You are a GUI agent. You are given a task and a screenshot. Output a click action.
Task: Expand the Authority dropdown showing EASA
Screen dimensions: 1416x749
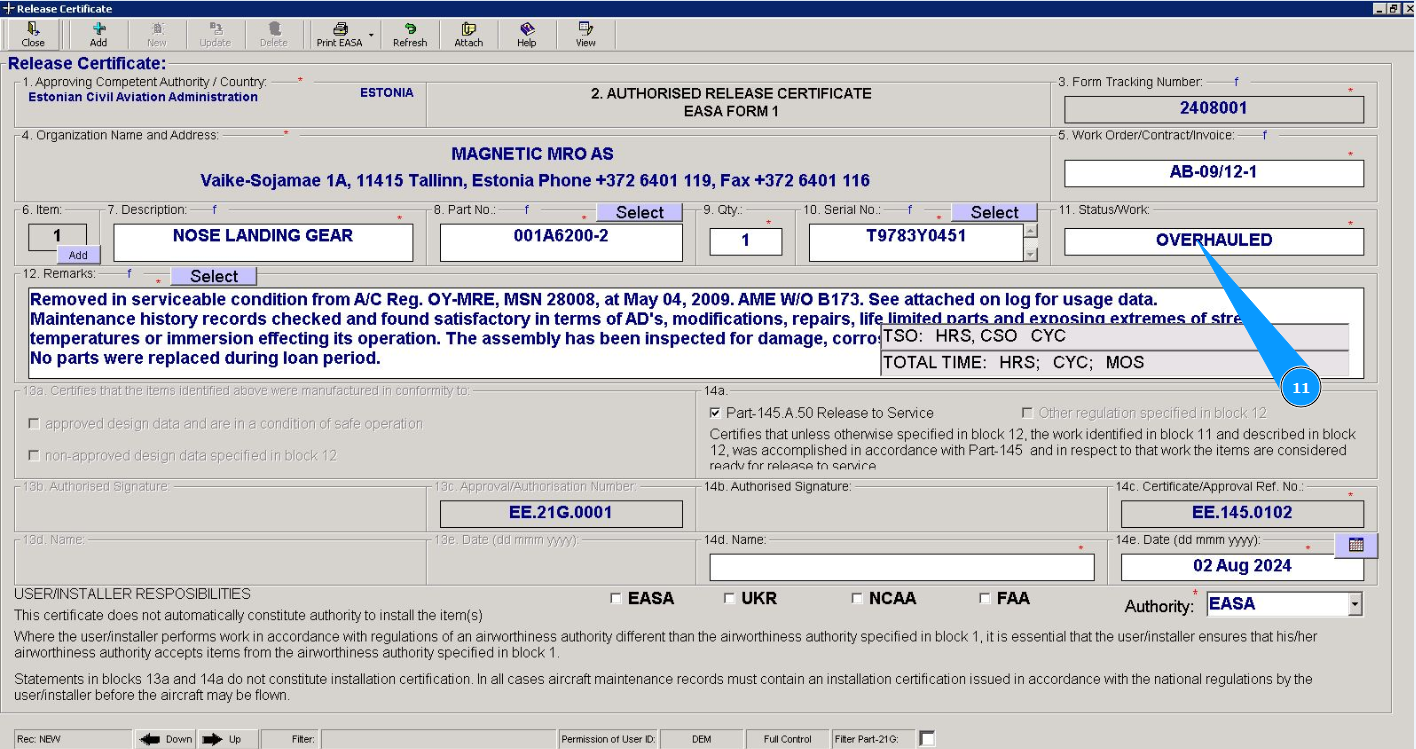coord(1355,604)
